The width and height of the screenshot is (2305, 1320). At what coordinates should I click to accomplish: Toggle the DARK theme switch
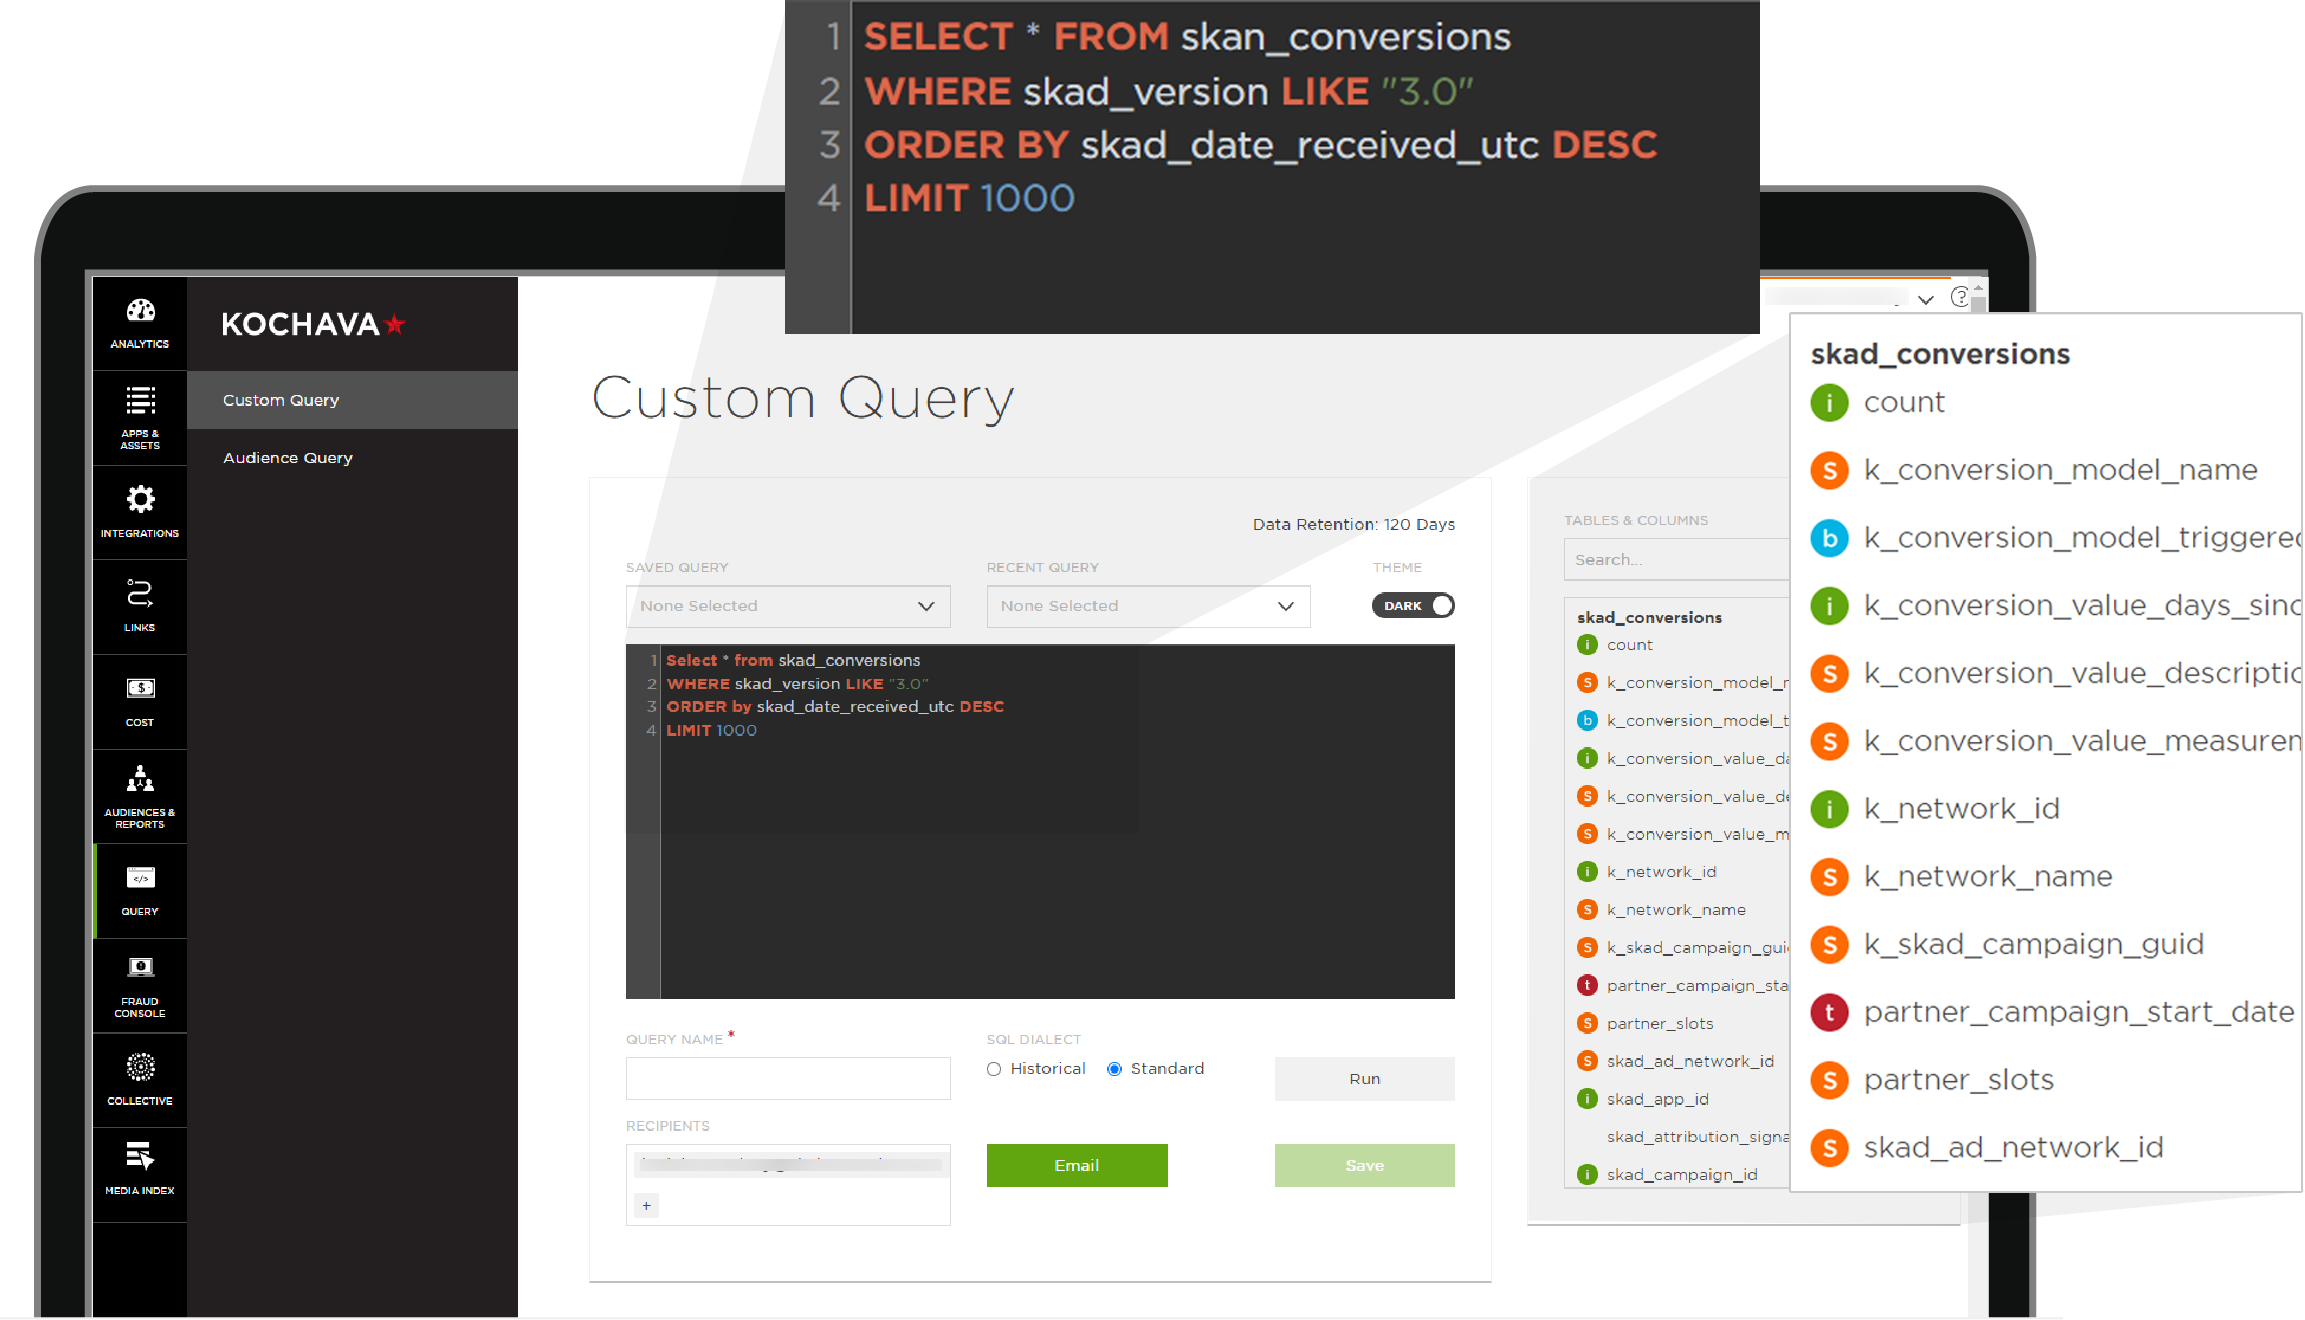tap(1413, 606)
